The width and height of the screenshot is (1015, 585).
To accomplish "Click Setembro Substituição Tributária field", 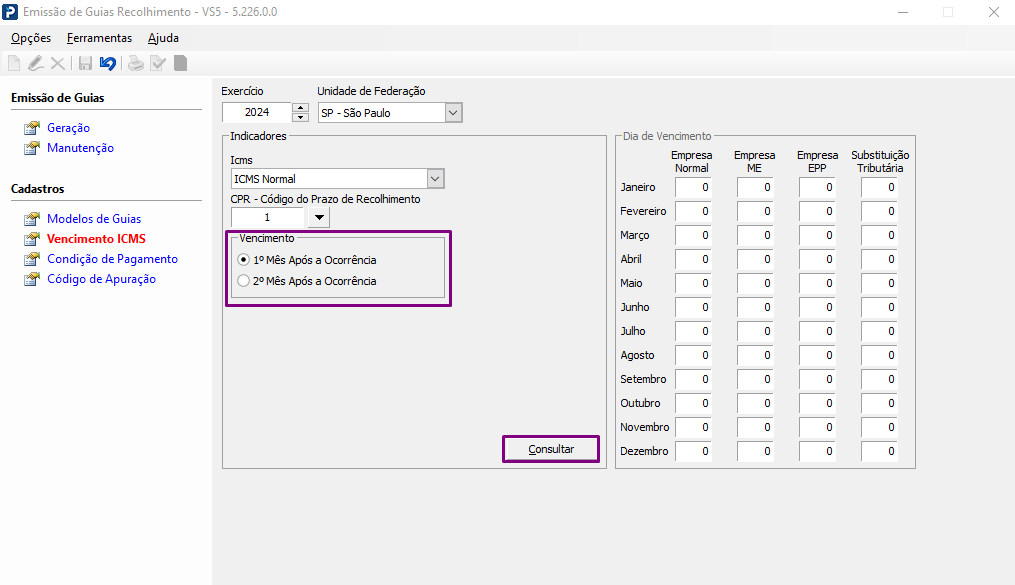I will tap(880, 379).
